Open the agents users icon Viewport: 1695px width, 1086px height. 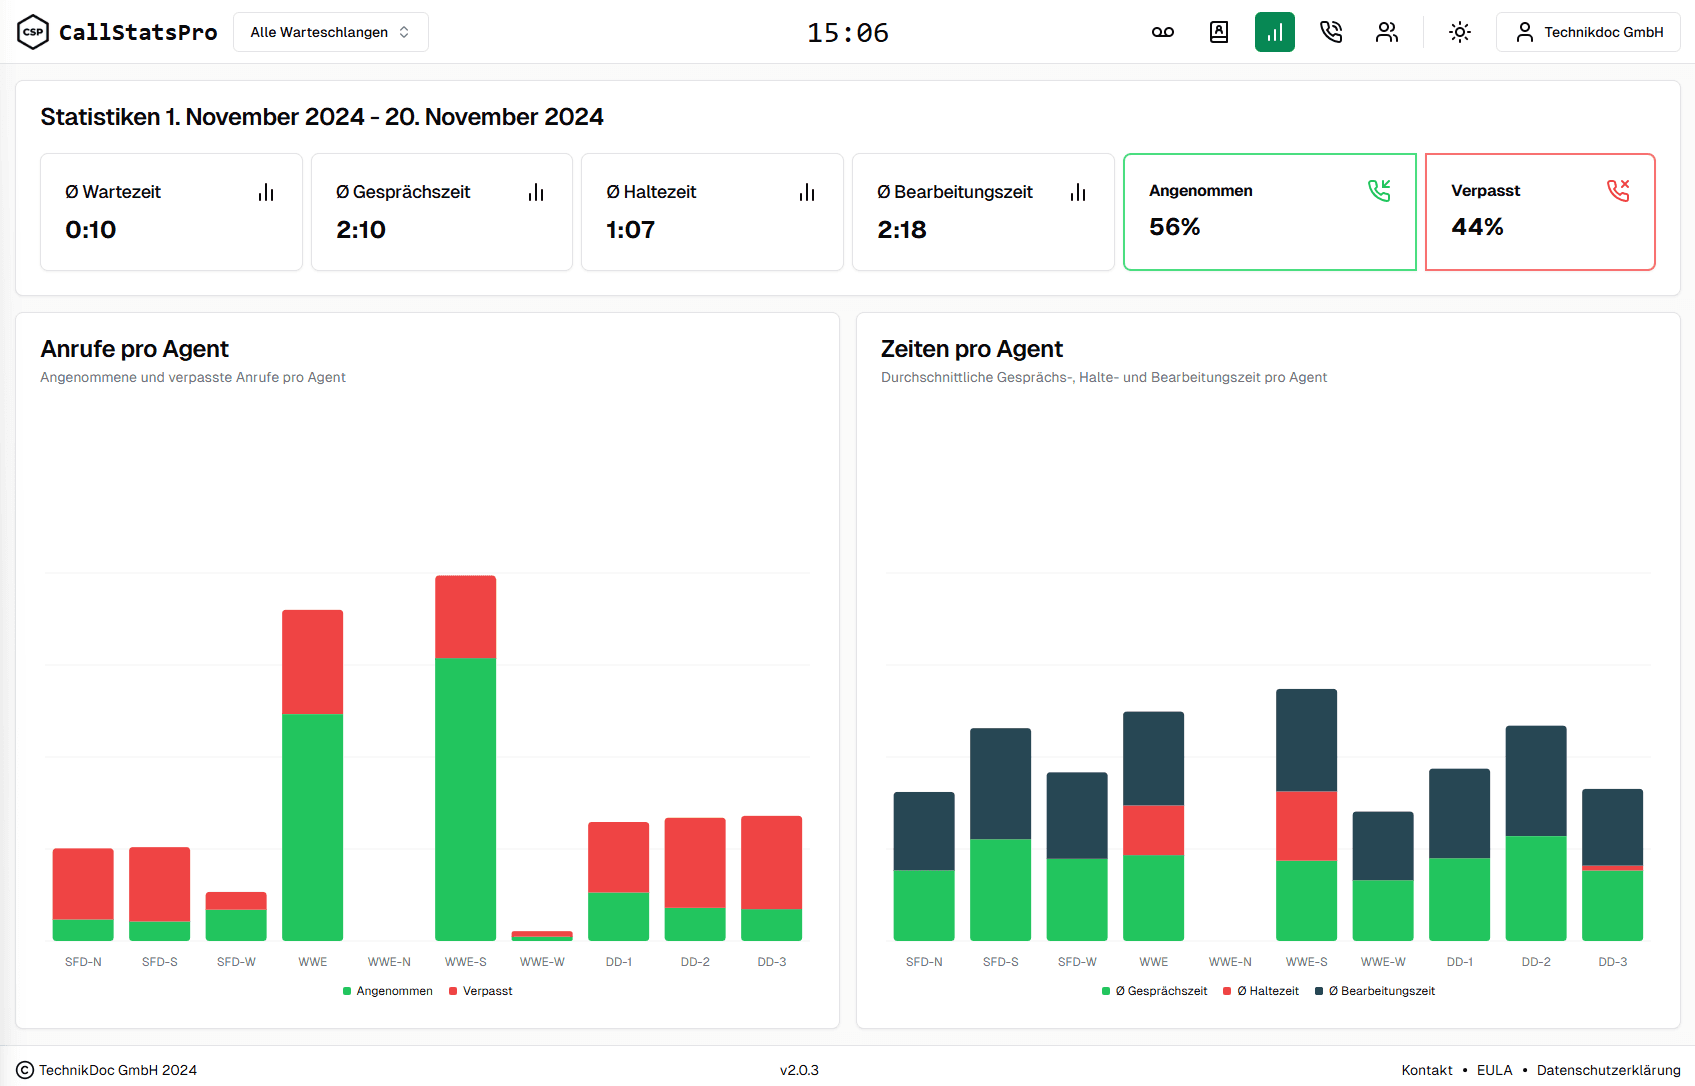1387,32
